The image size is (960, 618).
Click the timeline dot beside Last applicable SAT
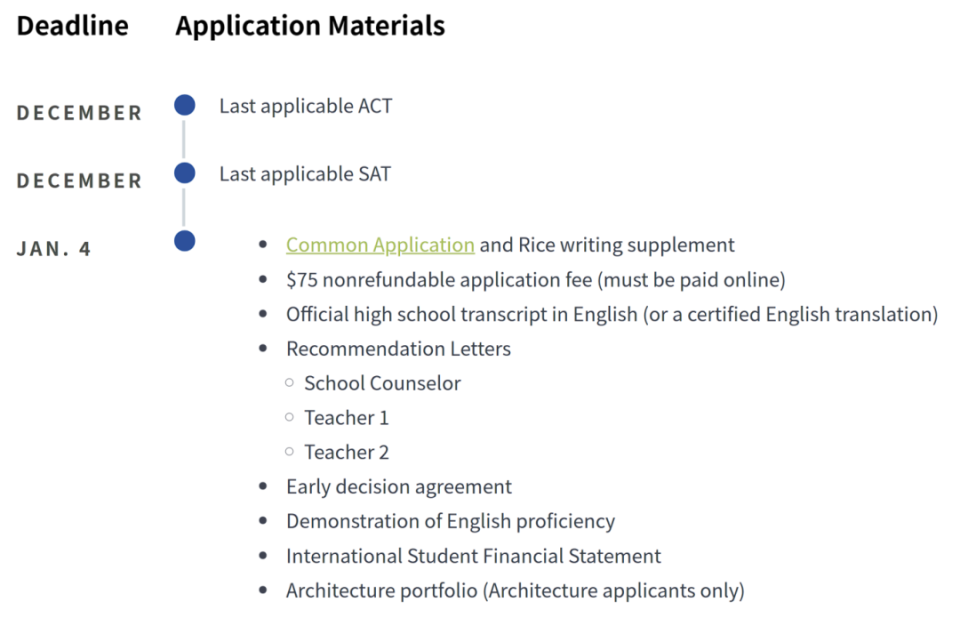[x=184, y=173]
